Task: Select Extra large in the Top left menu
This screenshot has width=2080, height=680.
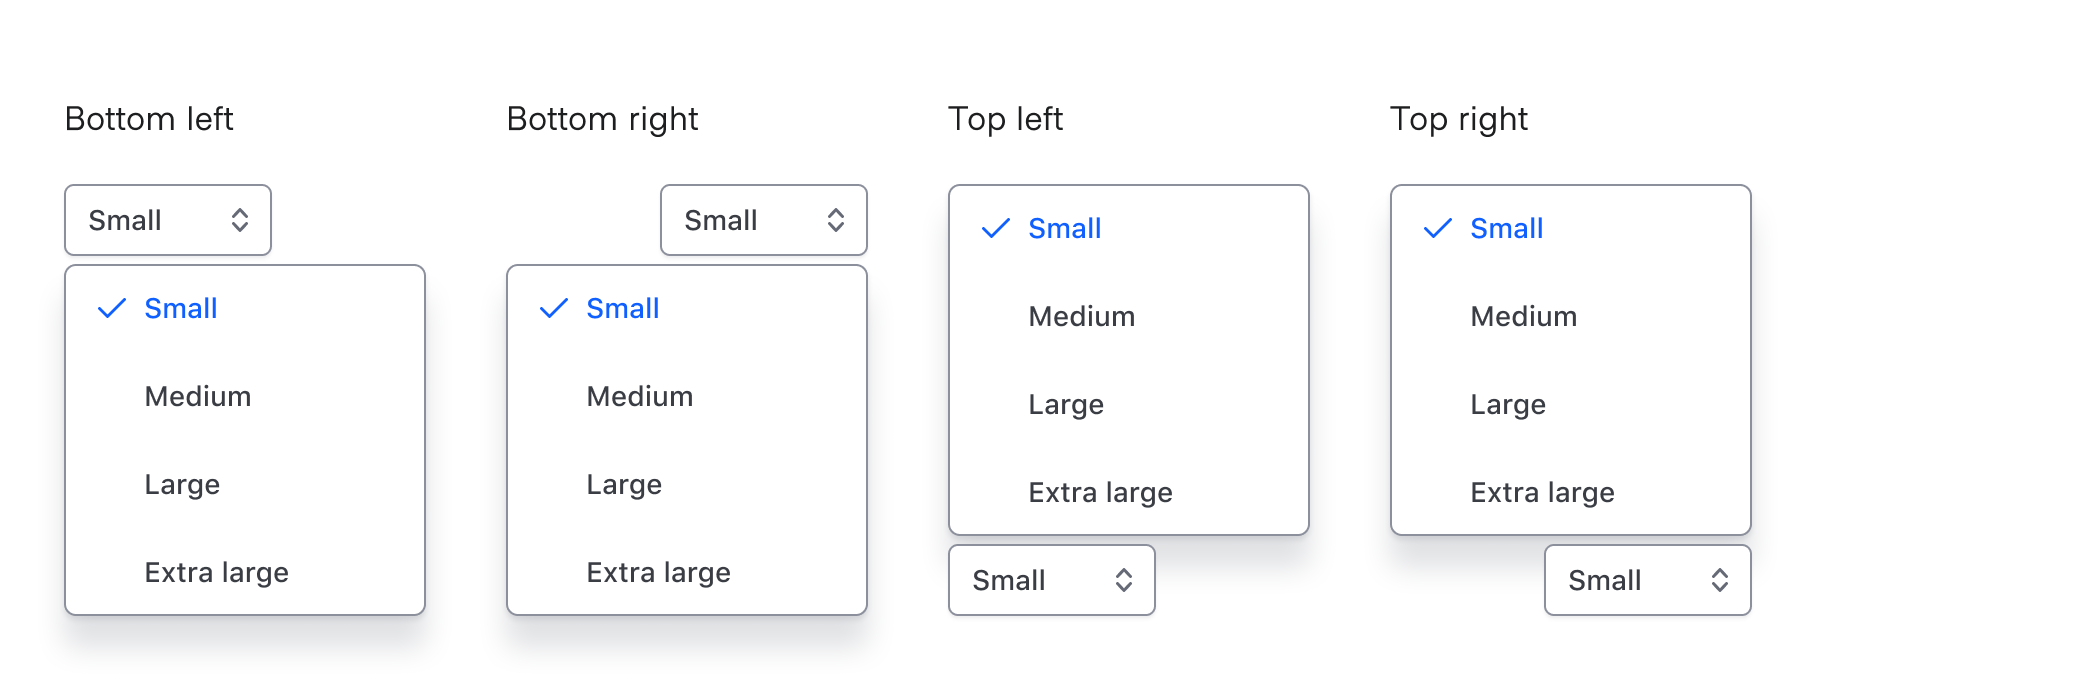Action: [1100, 492]
